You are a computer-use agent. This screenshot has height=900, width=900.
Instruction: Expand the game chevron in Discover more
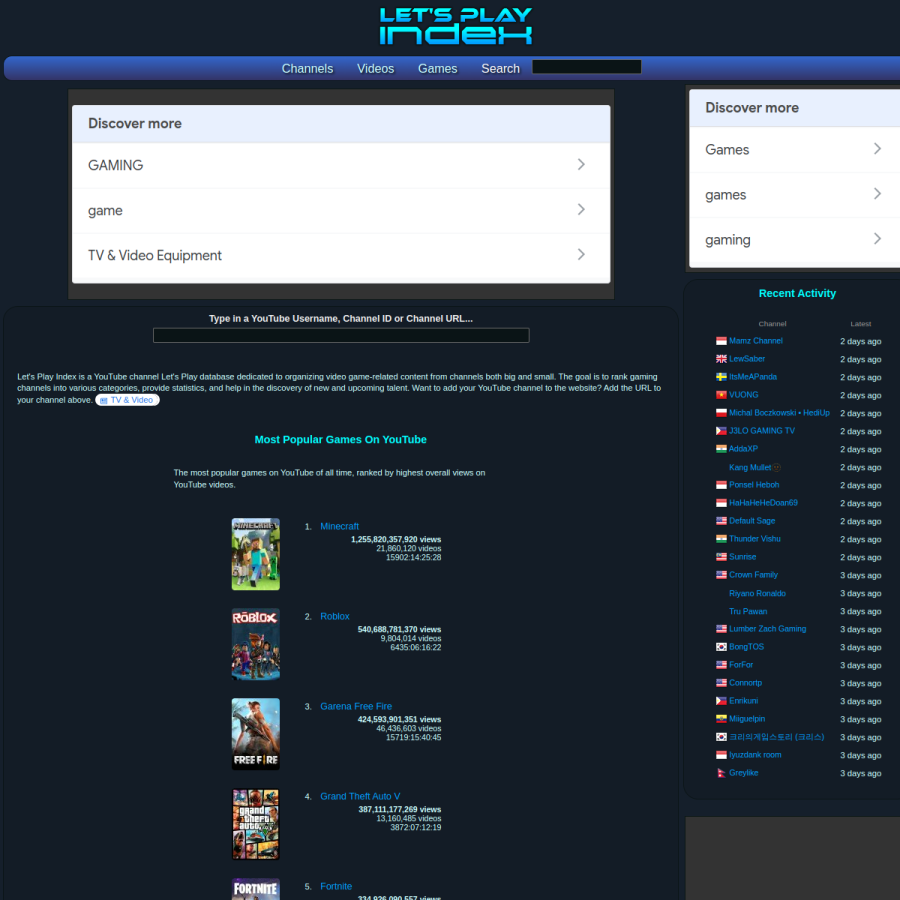pyautogui.click(x=581, y=210)
